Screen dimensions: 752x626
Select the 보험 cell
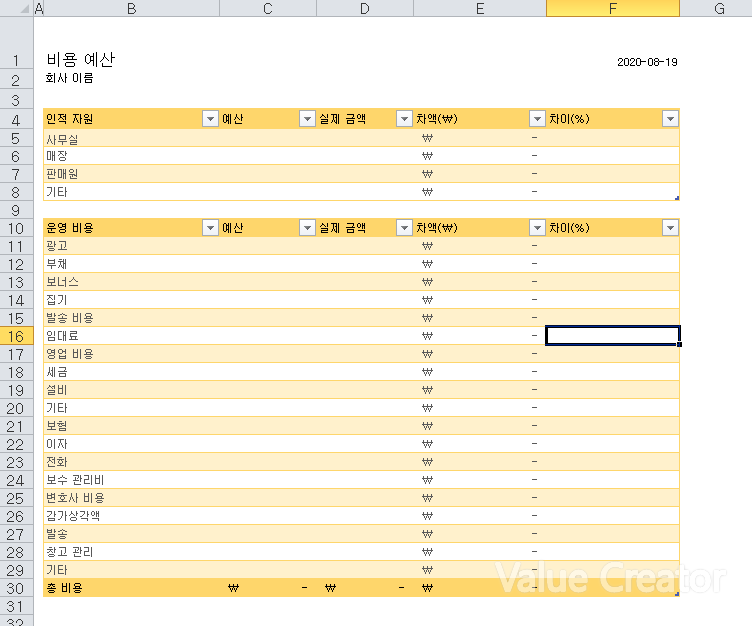pyautogui.click(x=131, y=426)
